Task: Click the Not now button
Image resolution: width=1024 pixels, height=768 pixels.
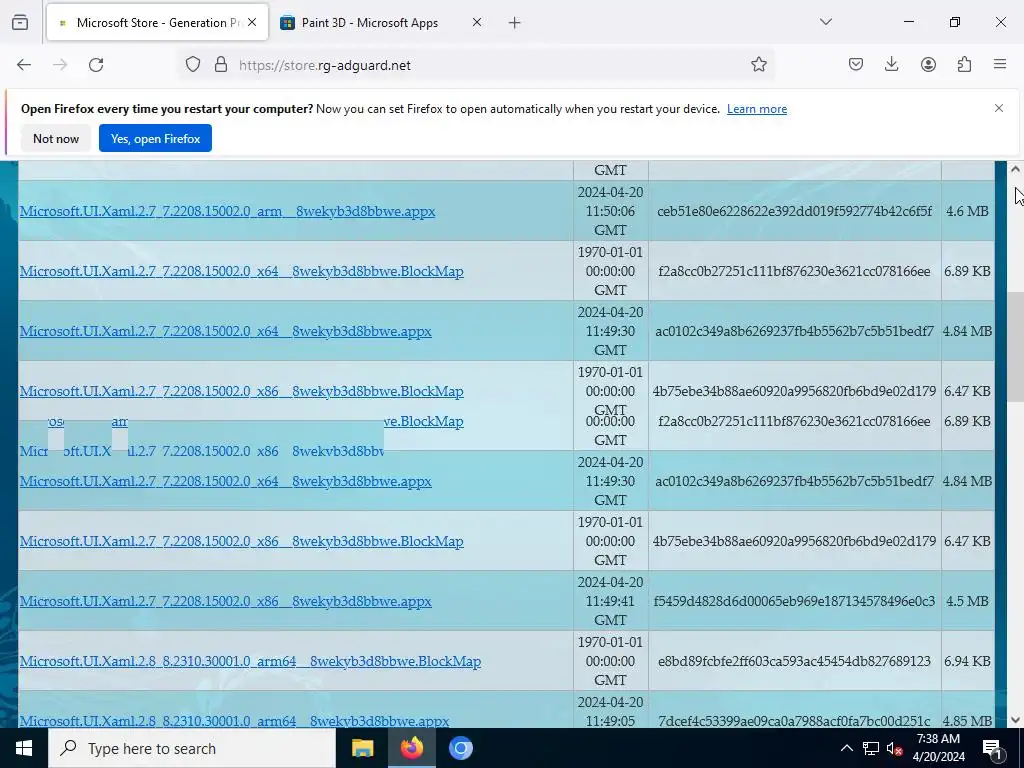Action: [x=56, y=138]
